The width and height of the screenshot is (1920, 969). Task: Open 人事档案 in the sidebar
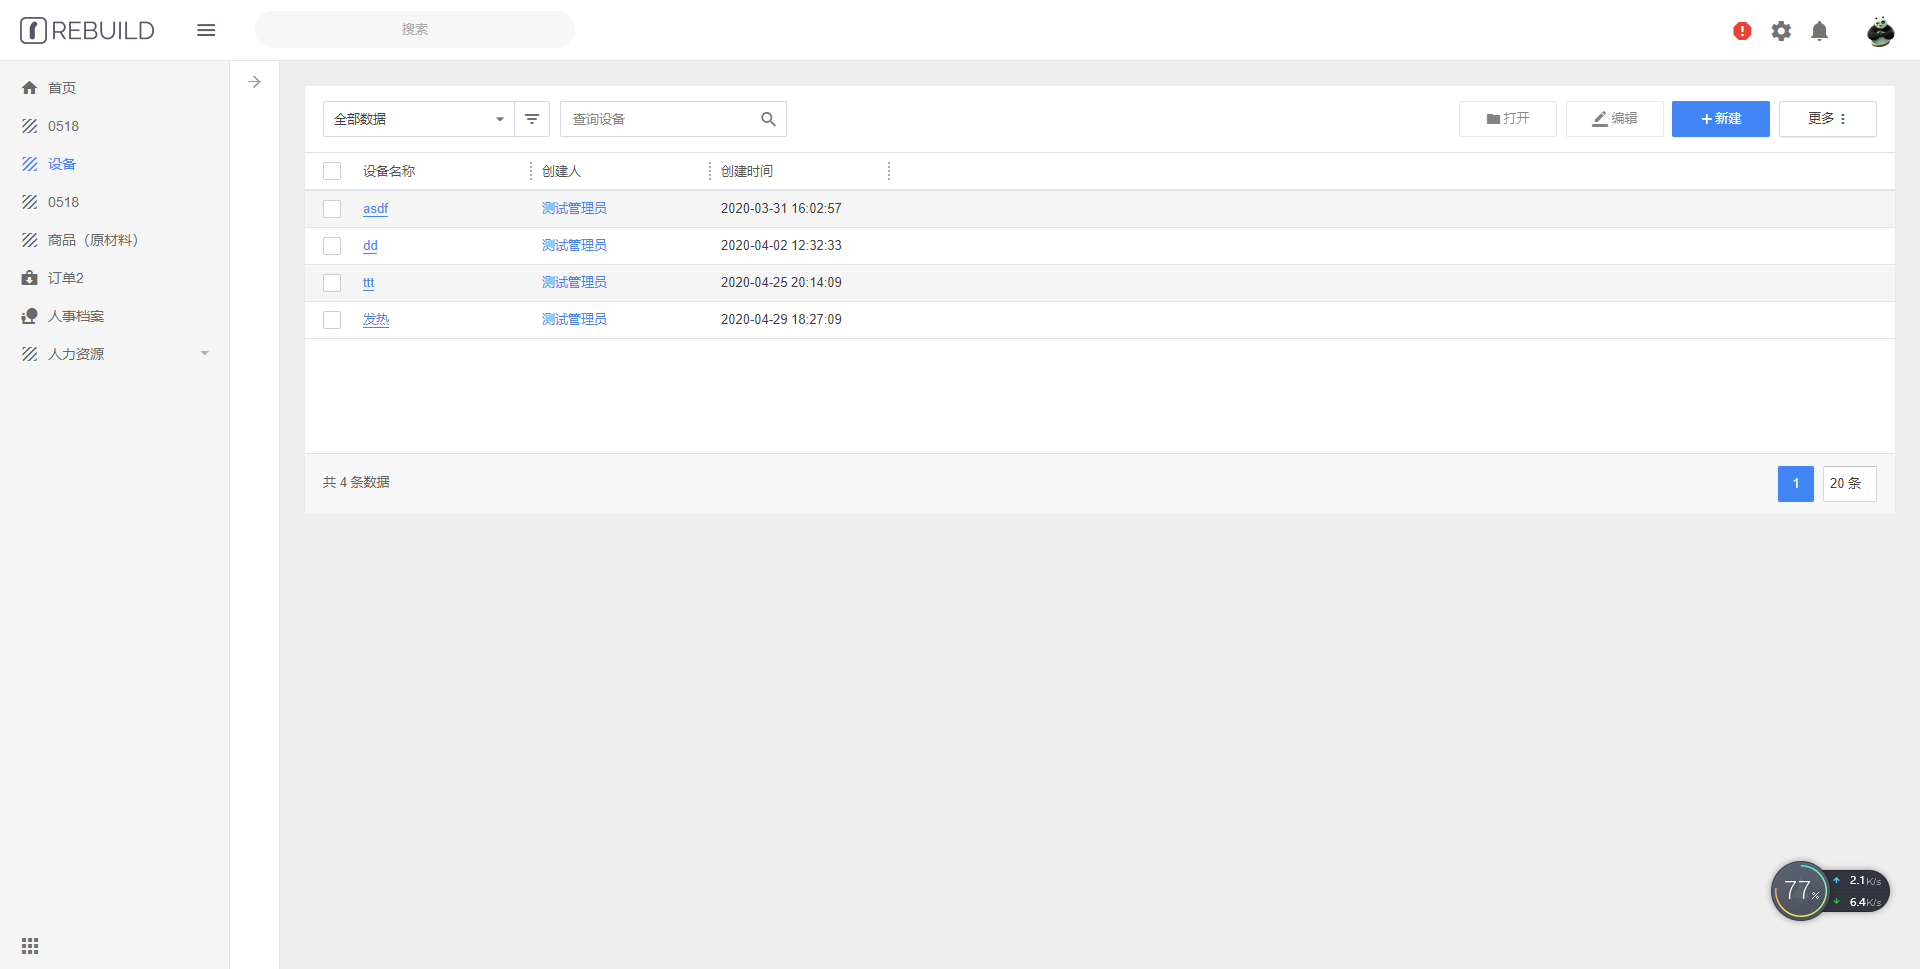76,316
